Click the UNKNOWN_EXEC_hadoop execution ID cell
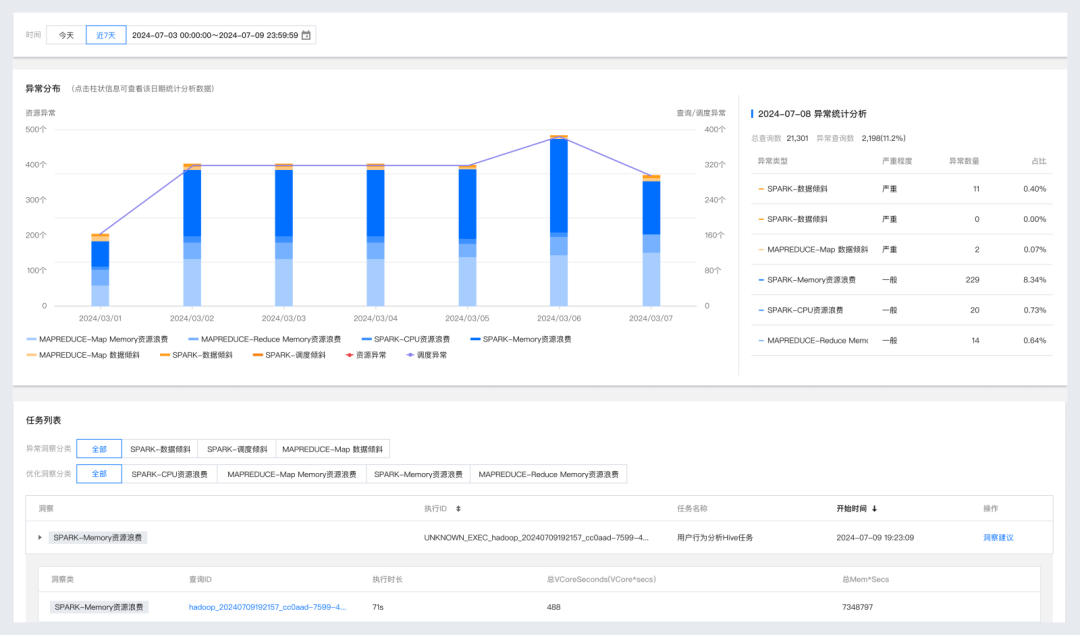The height and width of the screenshot is (635, 1080). tap(536, 538)
